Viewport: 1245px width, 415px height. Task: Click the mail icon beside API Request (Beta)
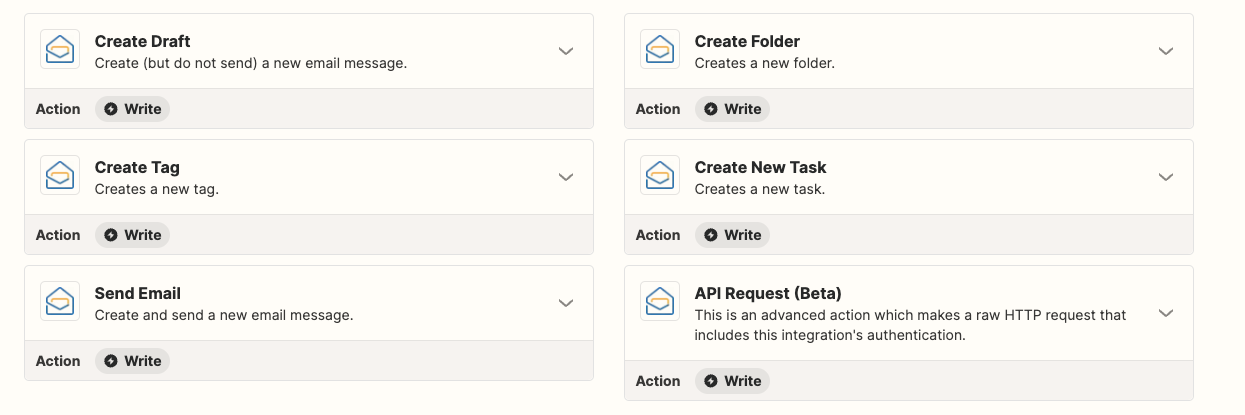coord(660,302)
